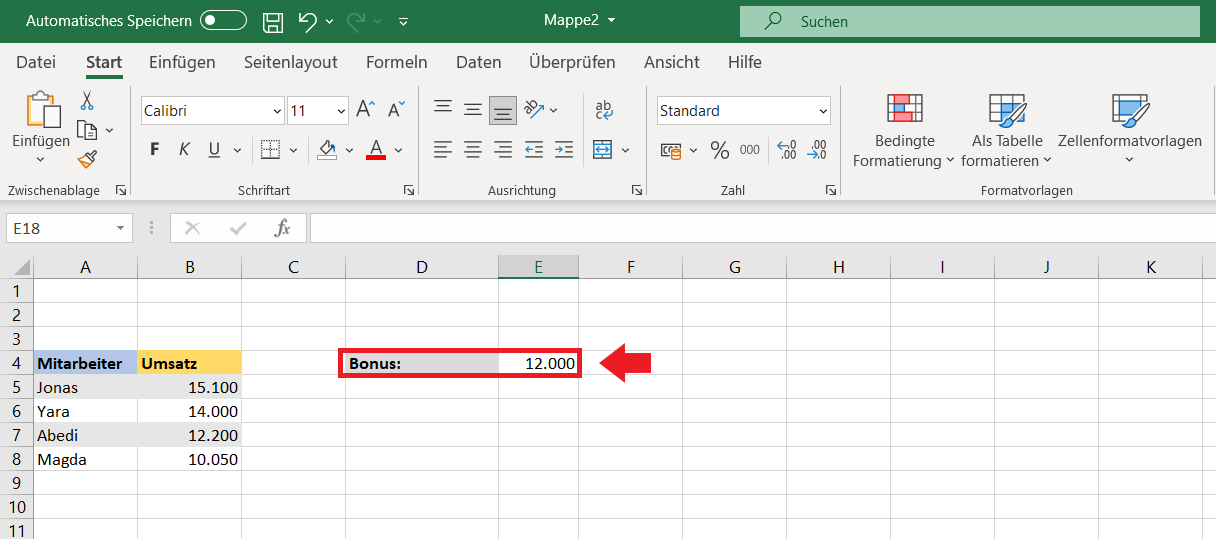Click the fill color bucket icon
This screenshot has width=1216, height=539.
(327, 150)
